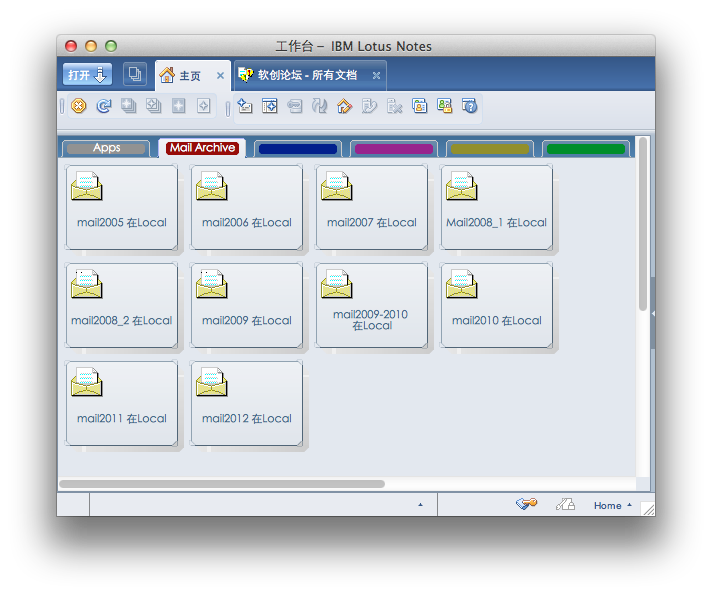Click the blue help question mark icon
This screenshot has height=595, width=712.
[469, 106]
